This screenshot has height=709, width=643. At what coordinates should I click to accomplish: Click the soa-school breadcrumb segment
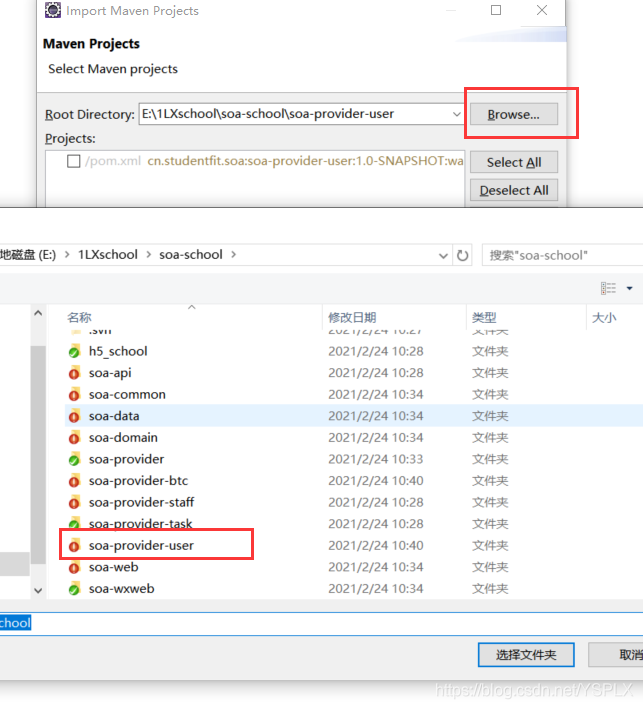pyautogui.click(x=191, y=255)
